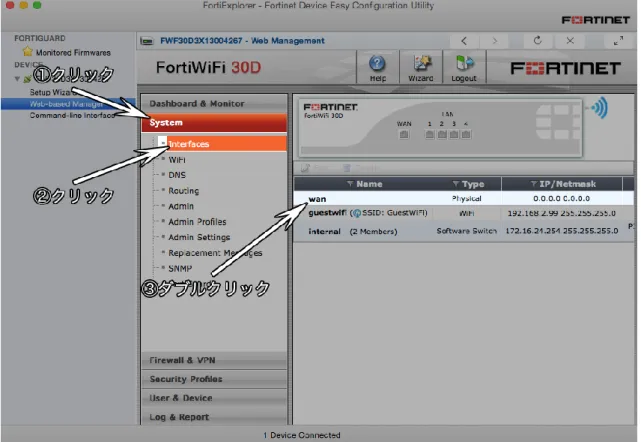Go back with the left arrow
The height and width of the screenshot is (442, 641).
464,41
